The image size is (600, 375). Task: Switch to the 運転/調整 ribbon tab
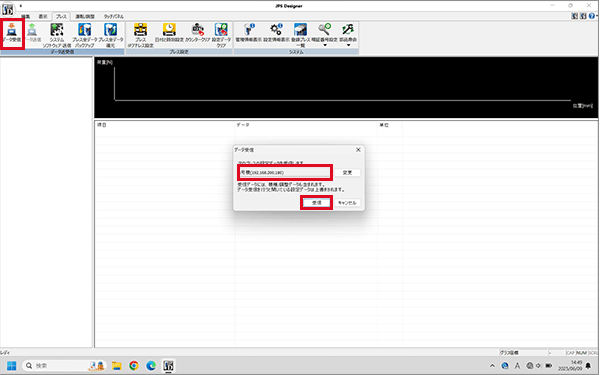click(85, 16)
